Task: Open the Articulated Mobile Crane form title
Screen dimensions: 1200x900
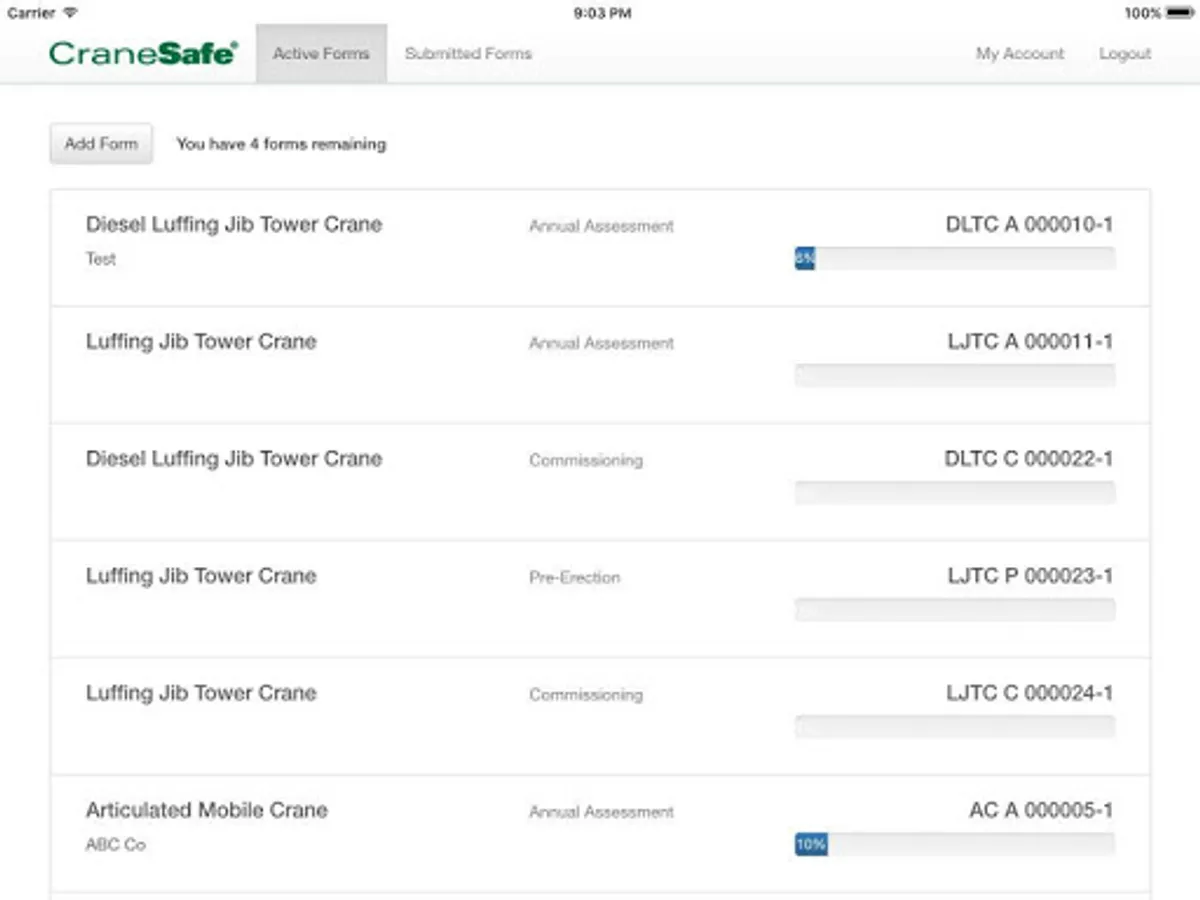Action: 207,810
